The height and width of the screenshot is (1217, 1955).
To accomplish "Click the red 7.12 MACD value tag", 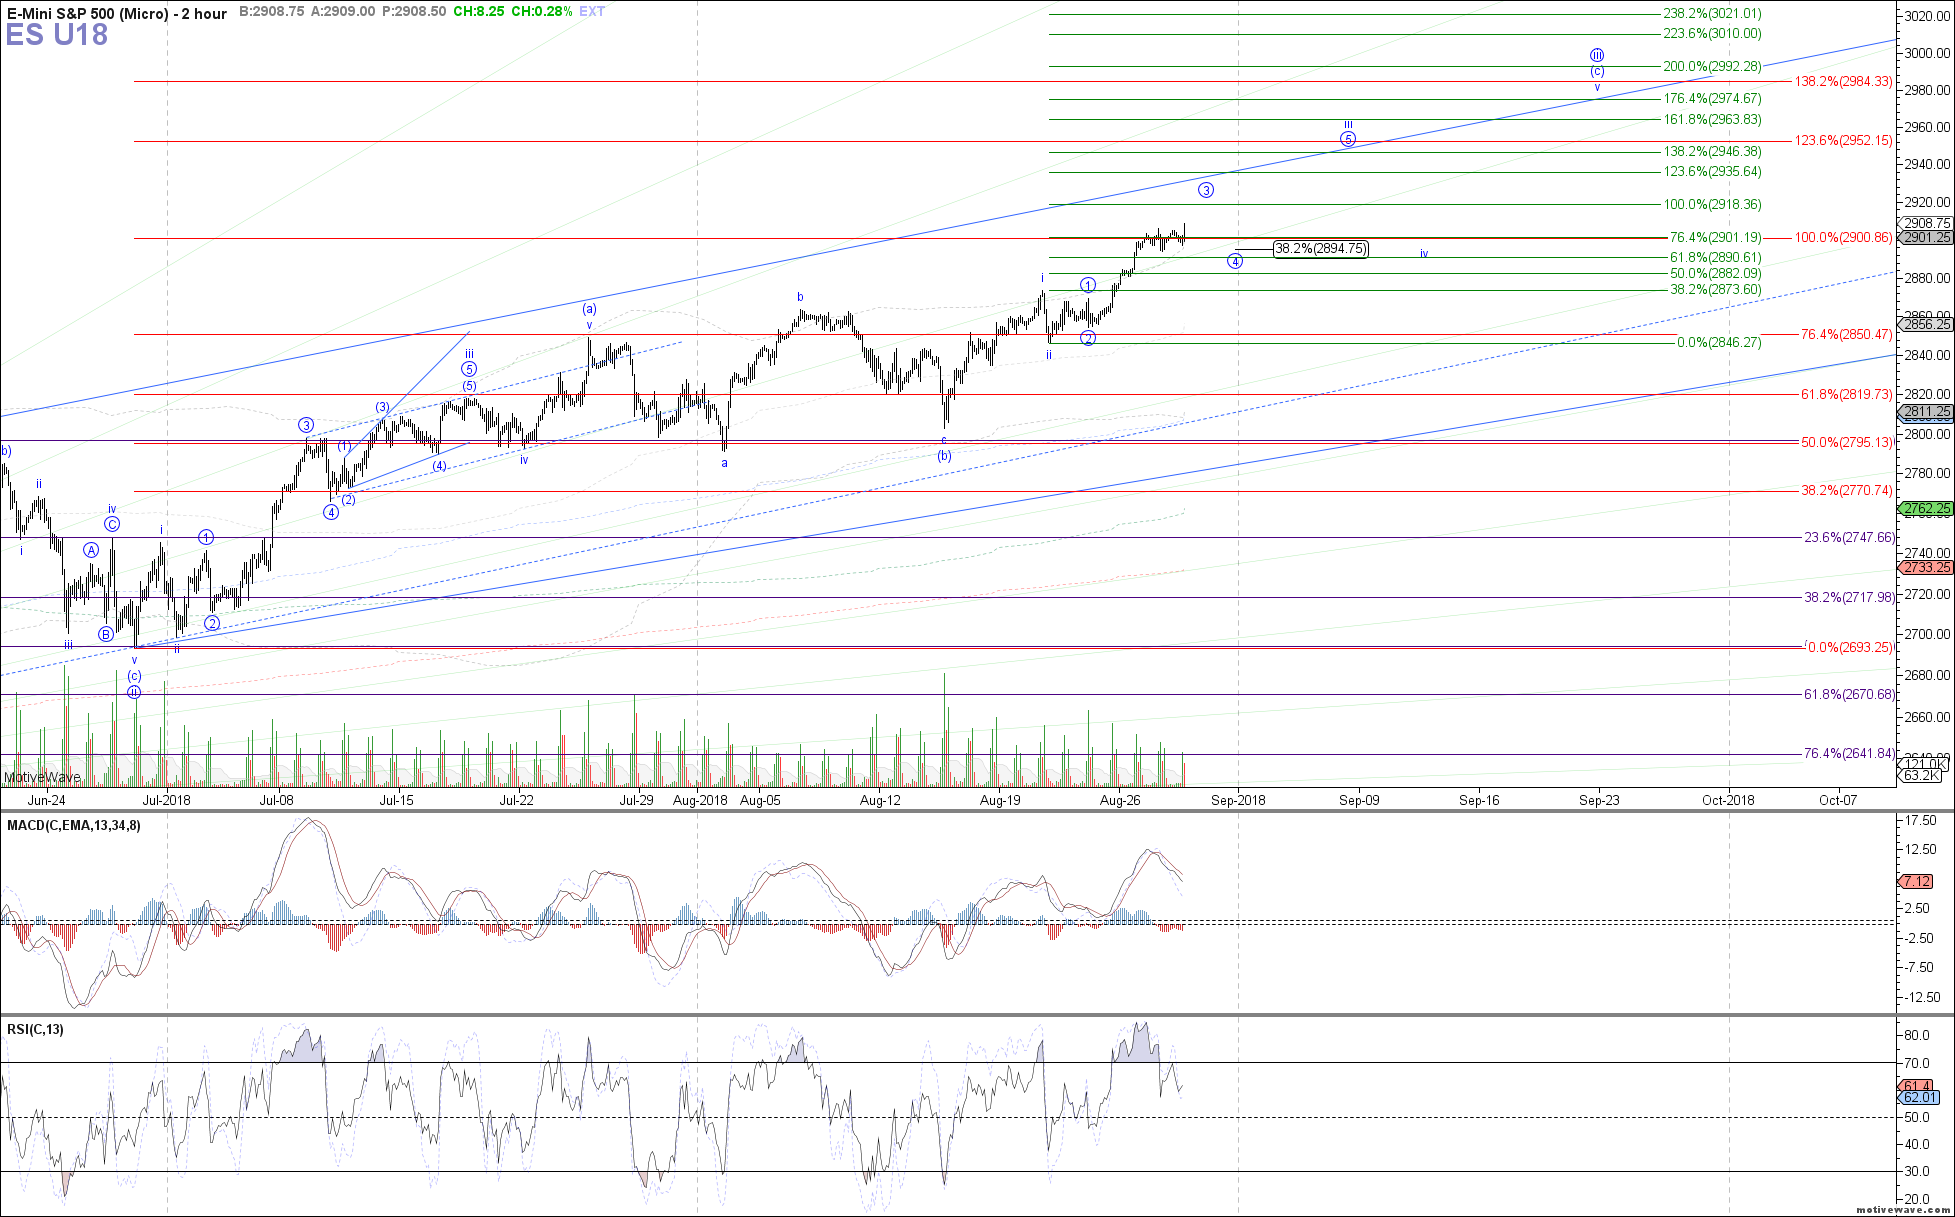I will tap(1916, 881).
